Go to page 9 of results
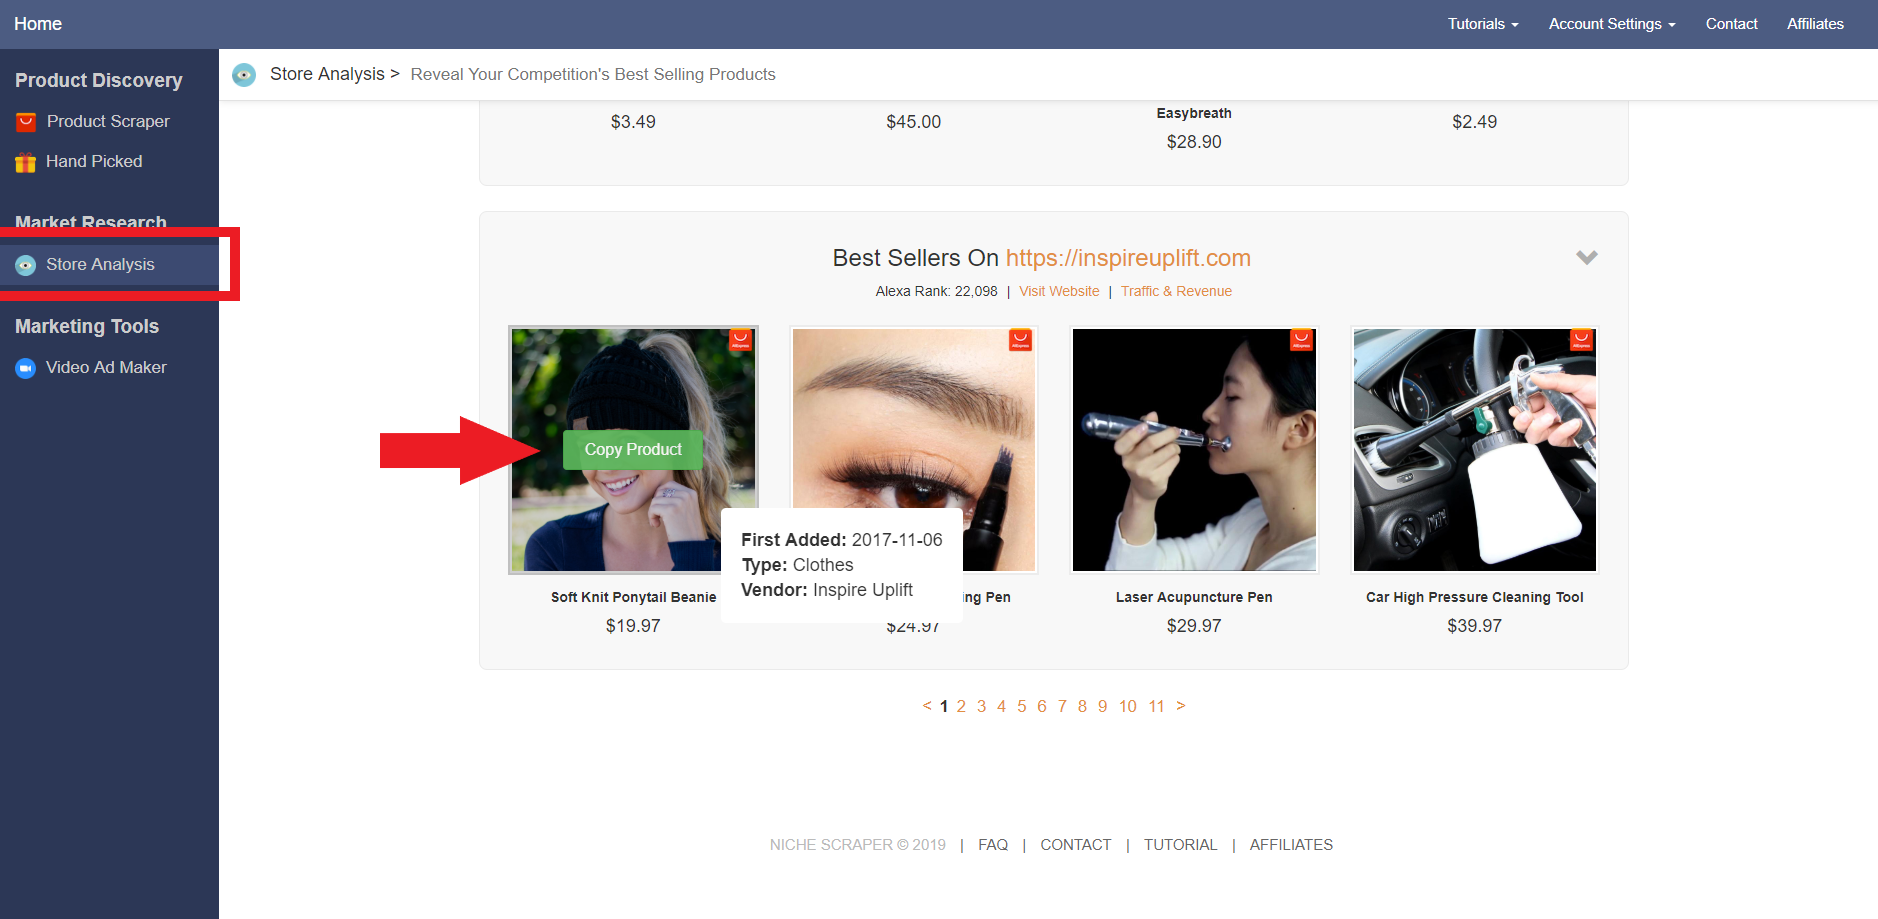 coord(1102,706)
